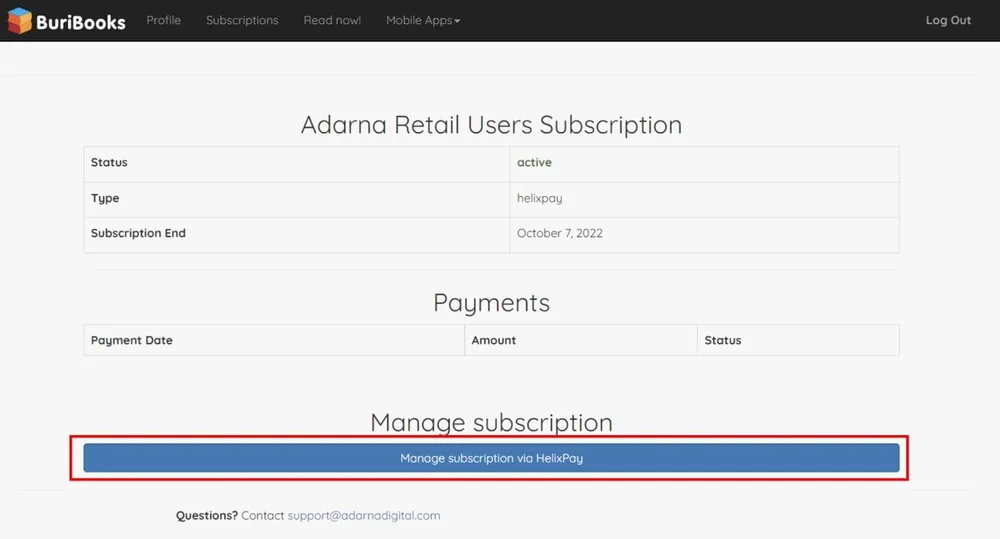This screenshot has width=1000, height=539.
Task: Click the 'Status' label in subscription table
Action: [109, 163]
